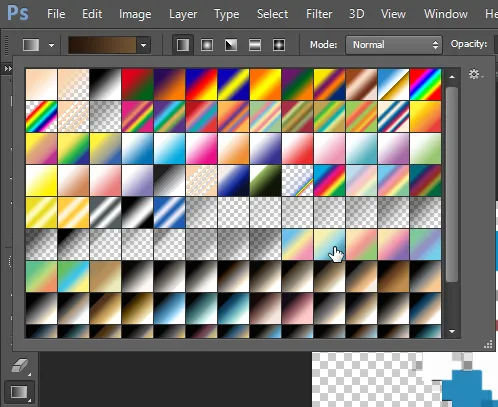Open the Window menu
The width and height of the screenshot is (498, 407).
(x=446, y=14)
